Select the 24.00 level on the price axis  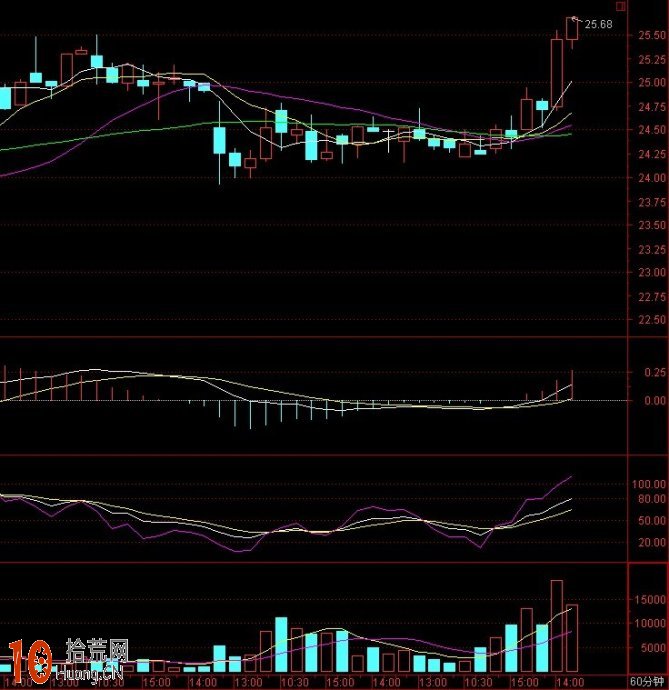[x=651, y=178]
